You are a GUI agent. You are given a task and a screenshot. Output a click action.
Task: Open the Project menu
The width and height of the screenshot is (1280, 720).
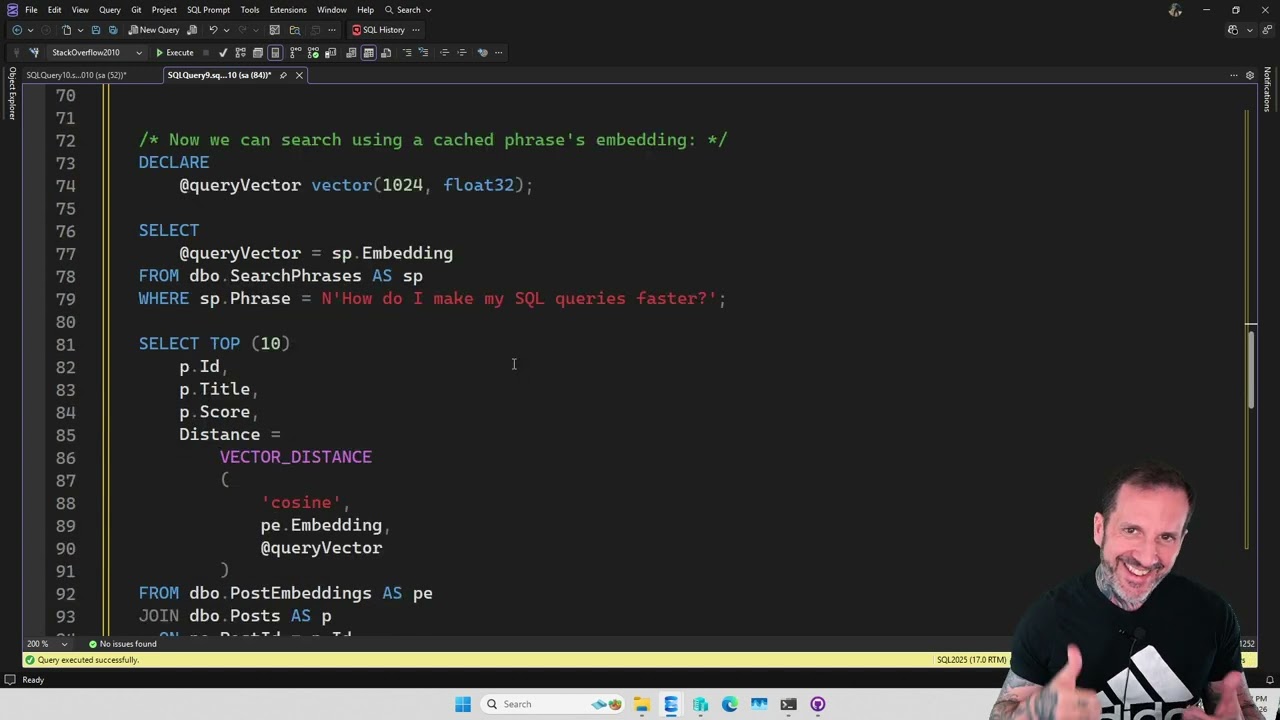[x=164, y=10]
